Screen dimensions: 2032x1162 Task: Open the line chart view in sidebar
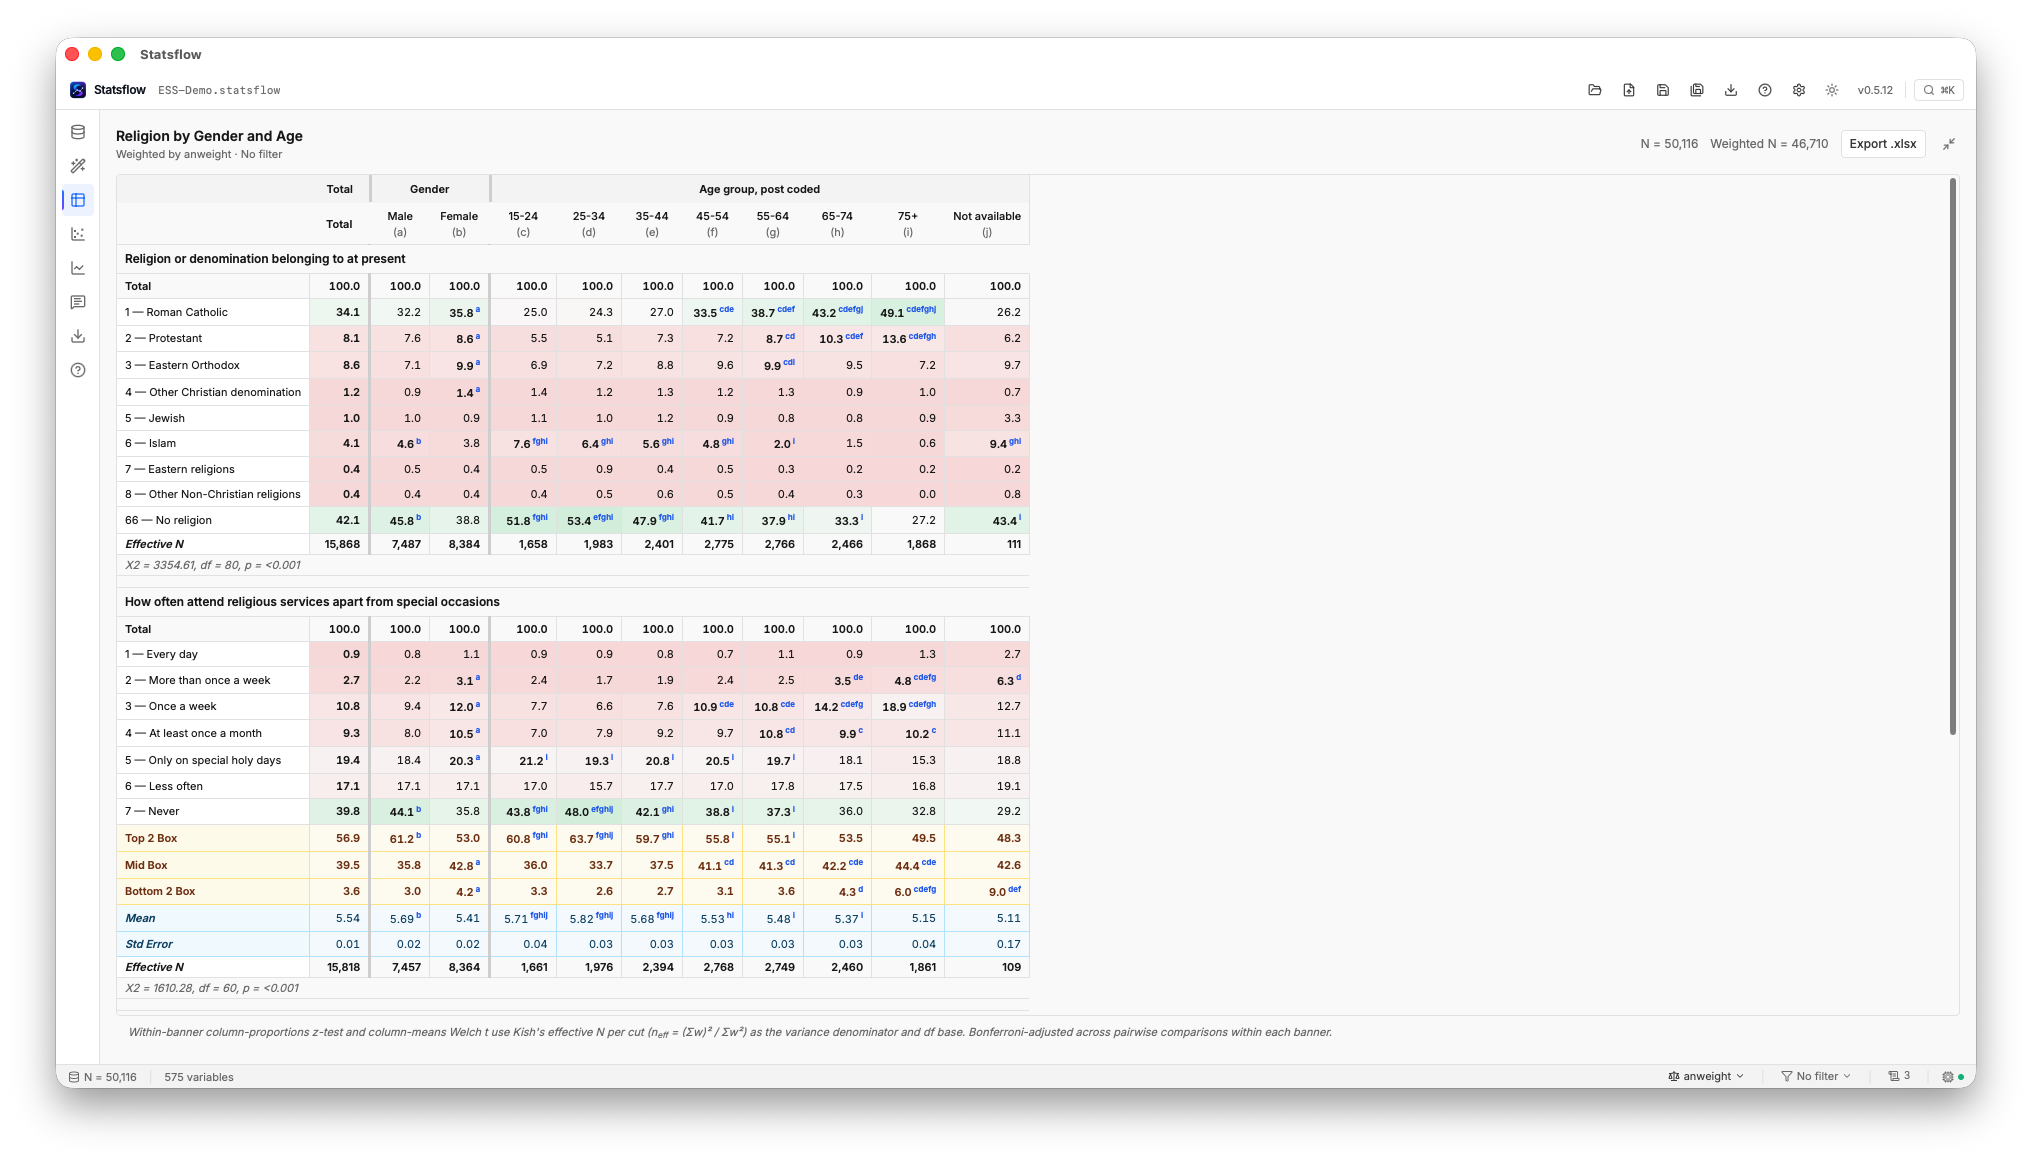[78, 268]
